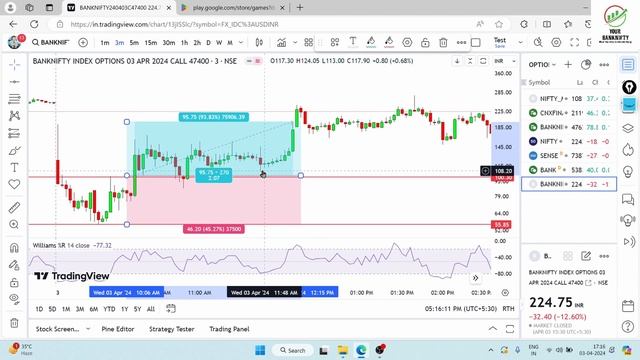Screen dimensions: 640x360
Task: Open Windows Start menu
Action: coord(260,350)
